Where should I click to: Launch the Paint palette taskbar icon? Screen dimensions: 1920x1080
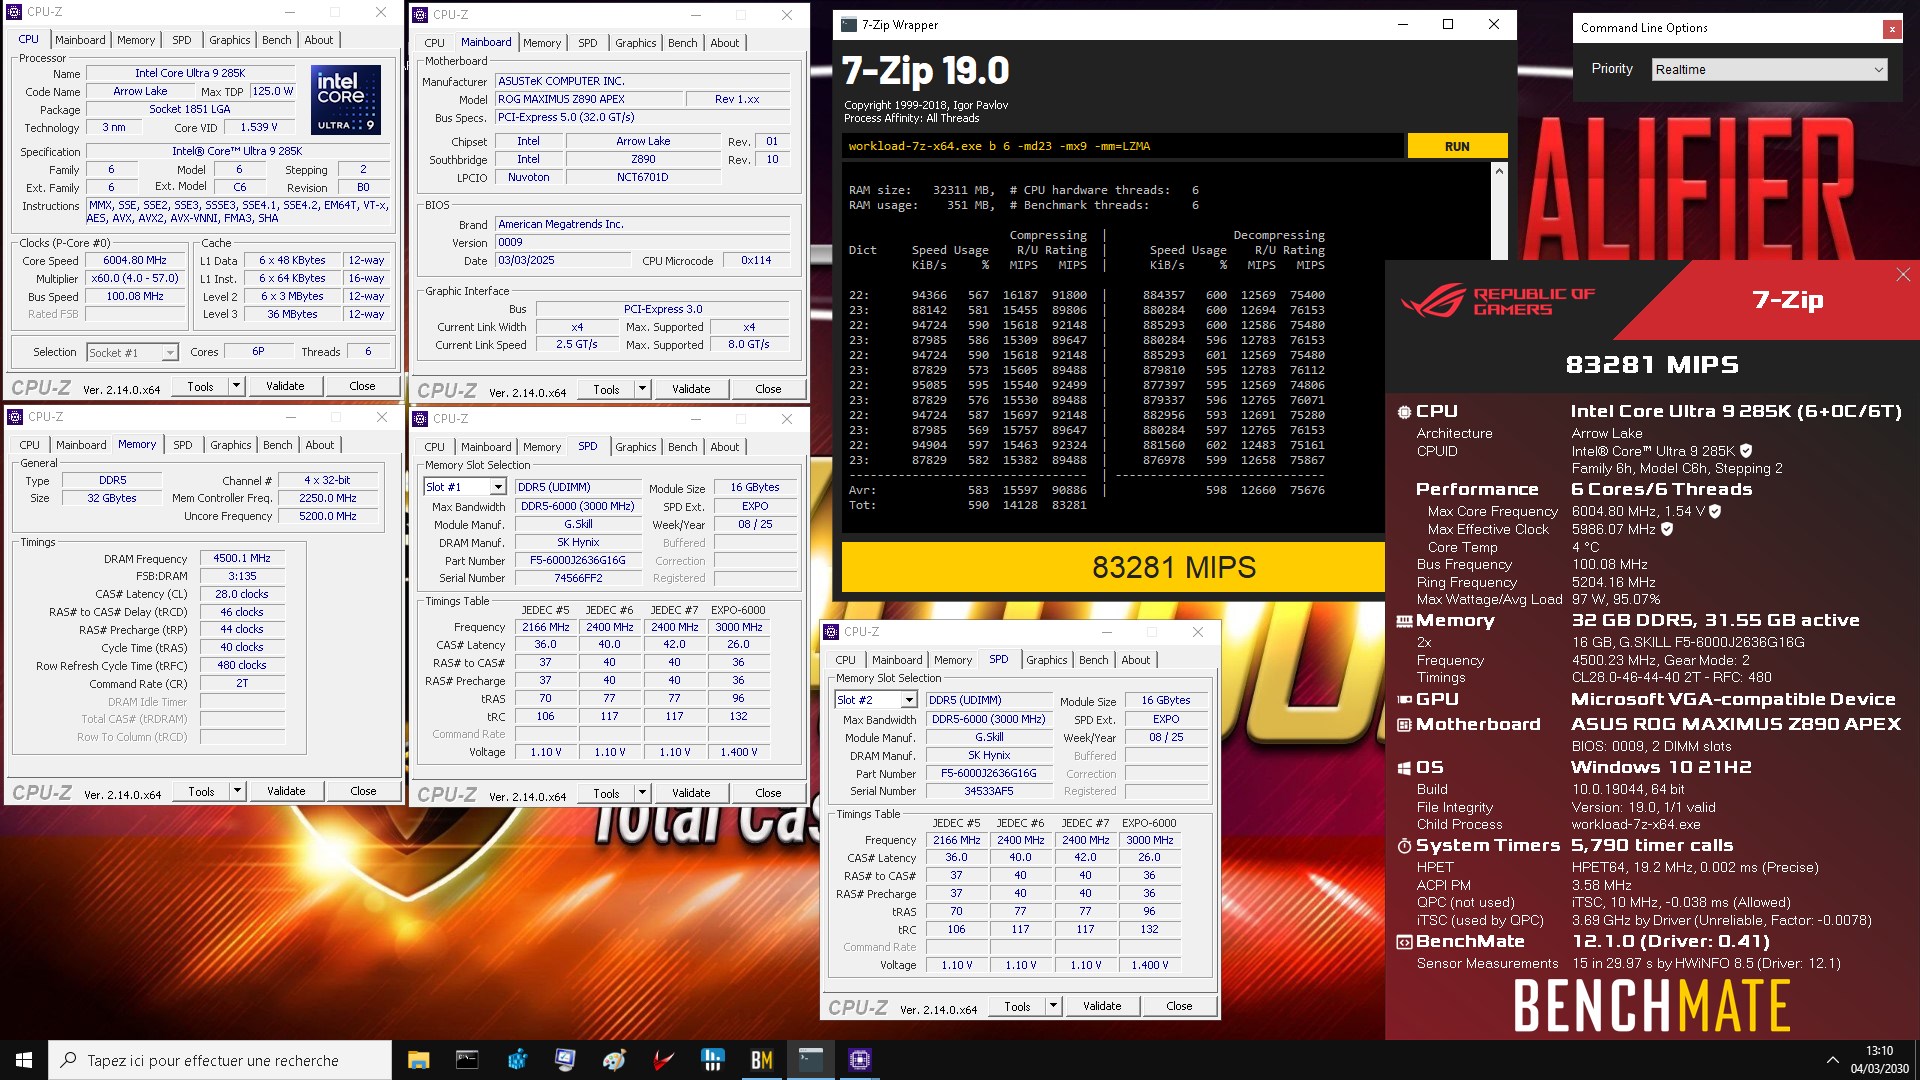point(614,1060)
